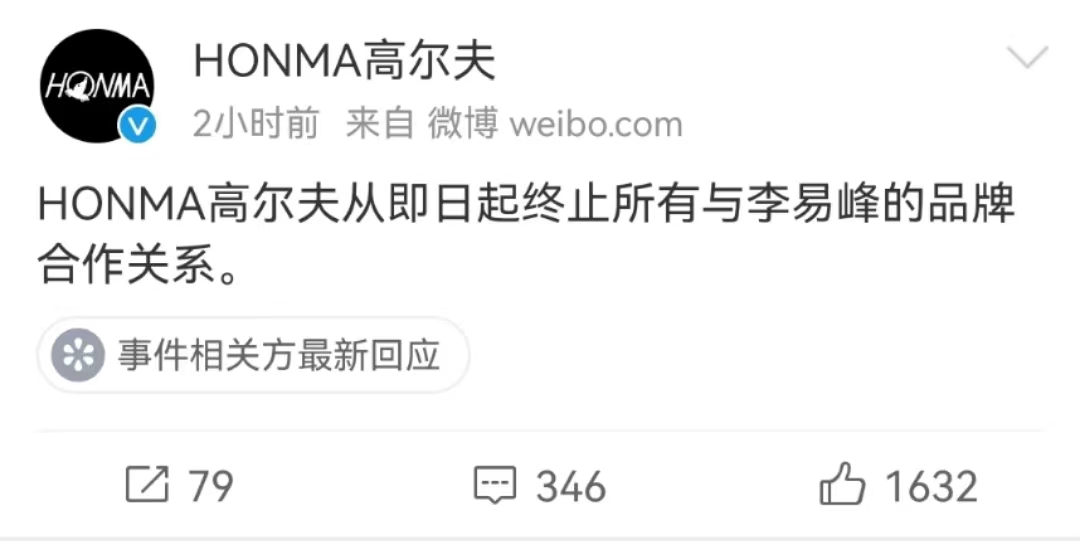Click the 2小时前 timestamp

click(x=256, y=124)
